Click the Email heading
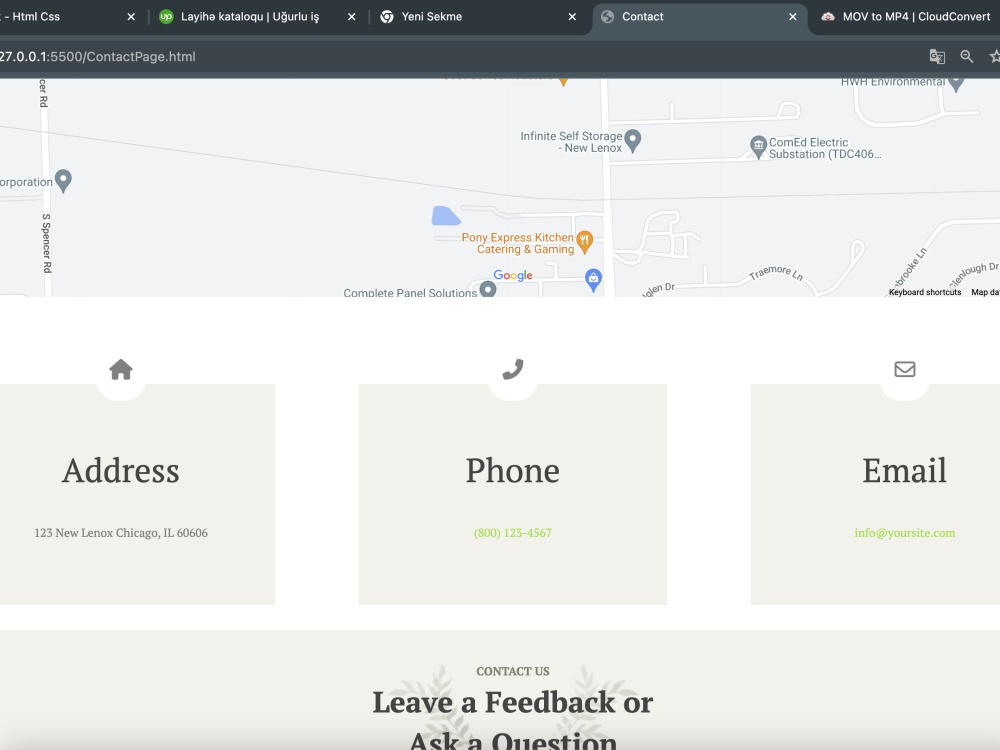1000x750 pixels. [x=904, y=471]
